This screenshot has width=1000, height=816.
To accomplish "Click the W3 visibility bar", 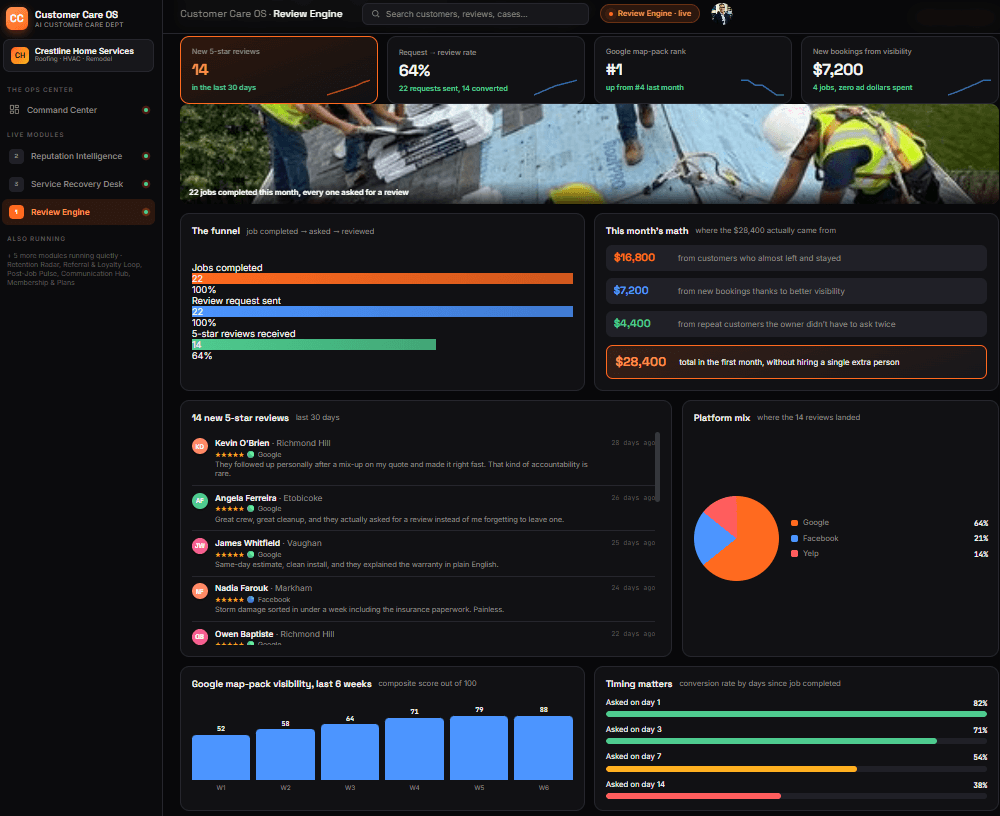I will [349, 752].
